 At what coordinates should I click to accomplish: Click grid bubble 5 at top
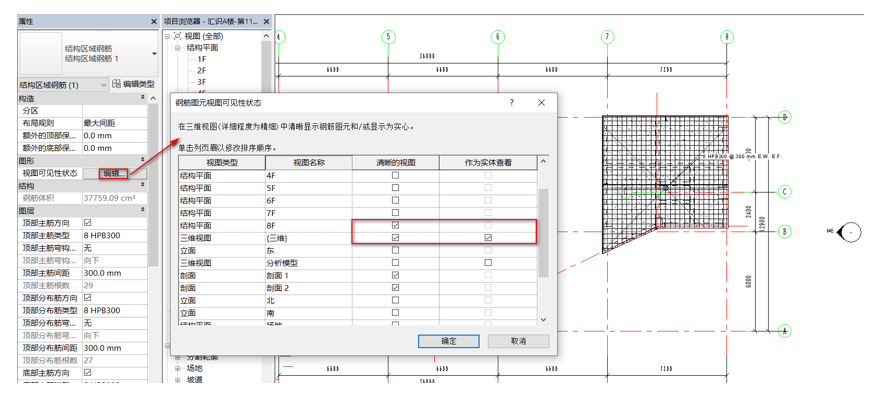[388, 37]
